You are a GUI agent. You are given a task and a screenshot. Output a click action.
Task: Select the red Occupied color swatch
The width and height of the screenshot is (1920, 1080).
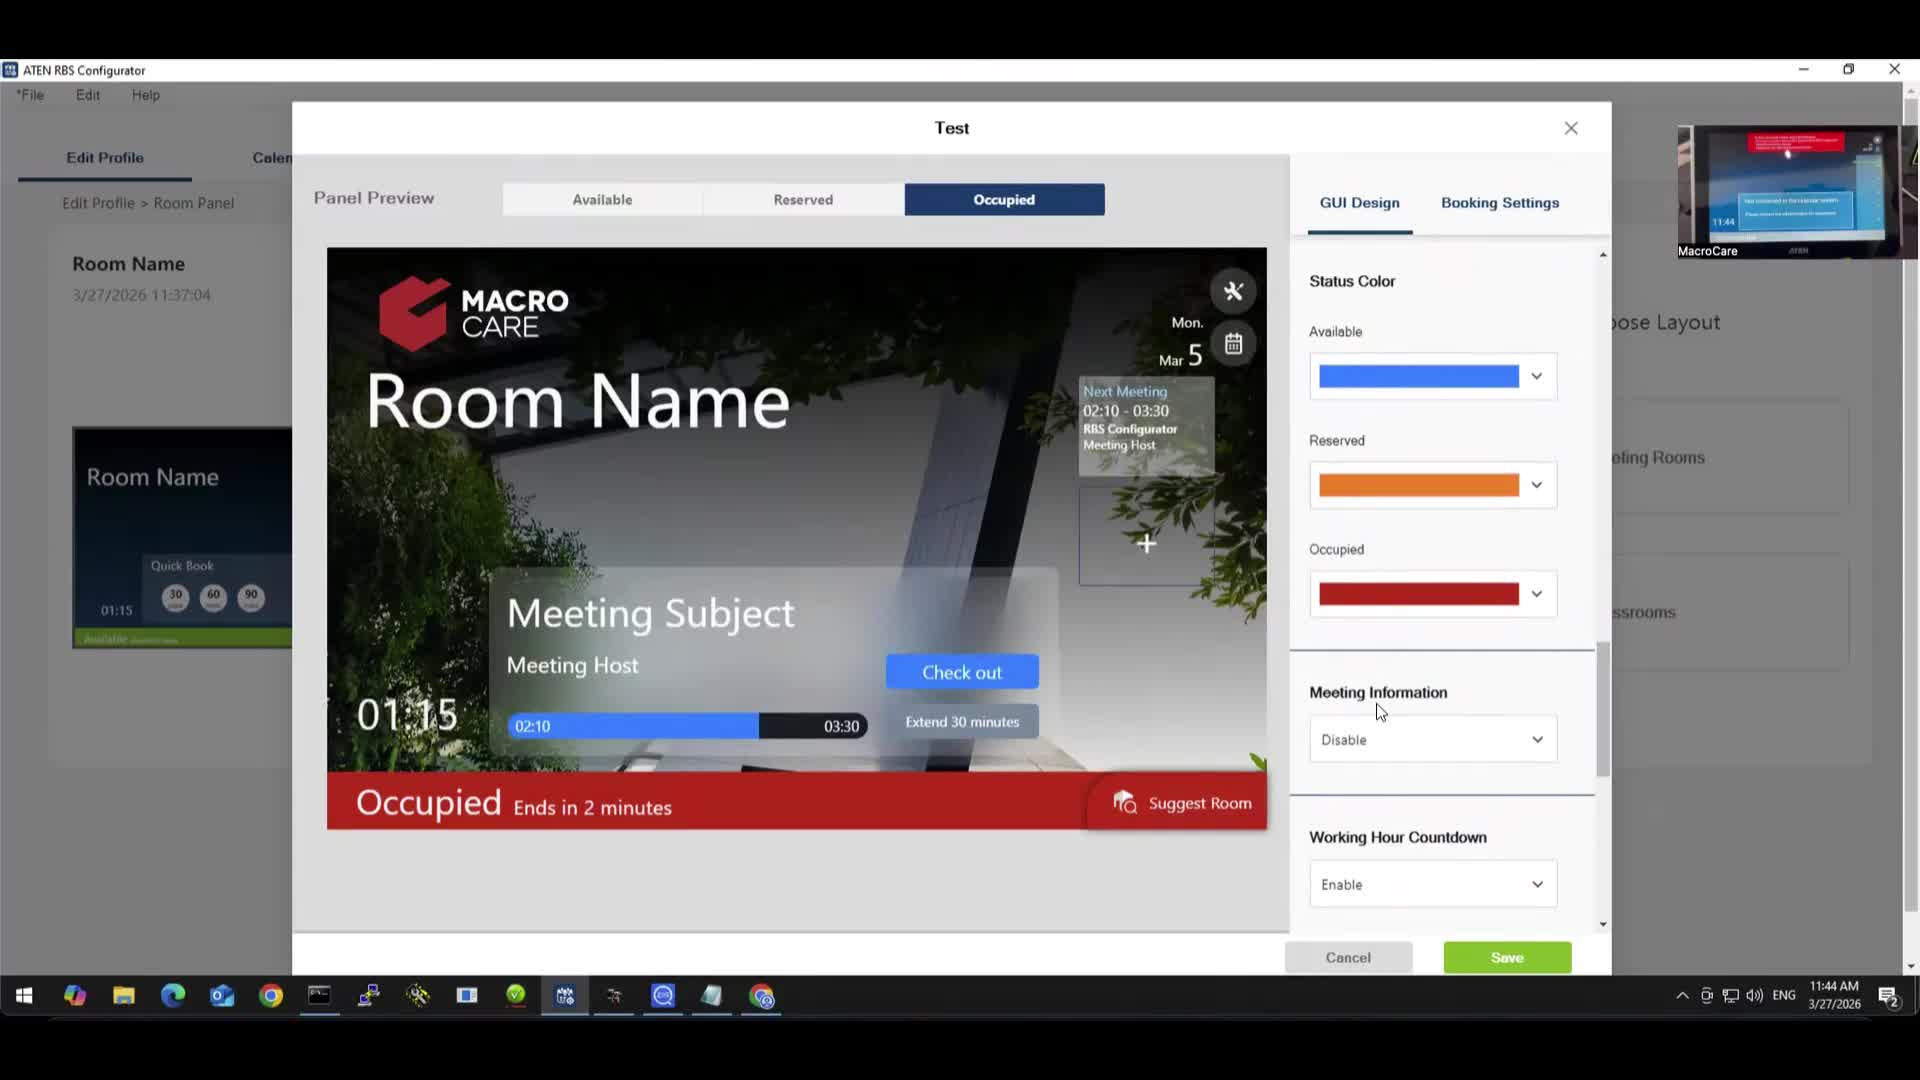coord(1418,593)
